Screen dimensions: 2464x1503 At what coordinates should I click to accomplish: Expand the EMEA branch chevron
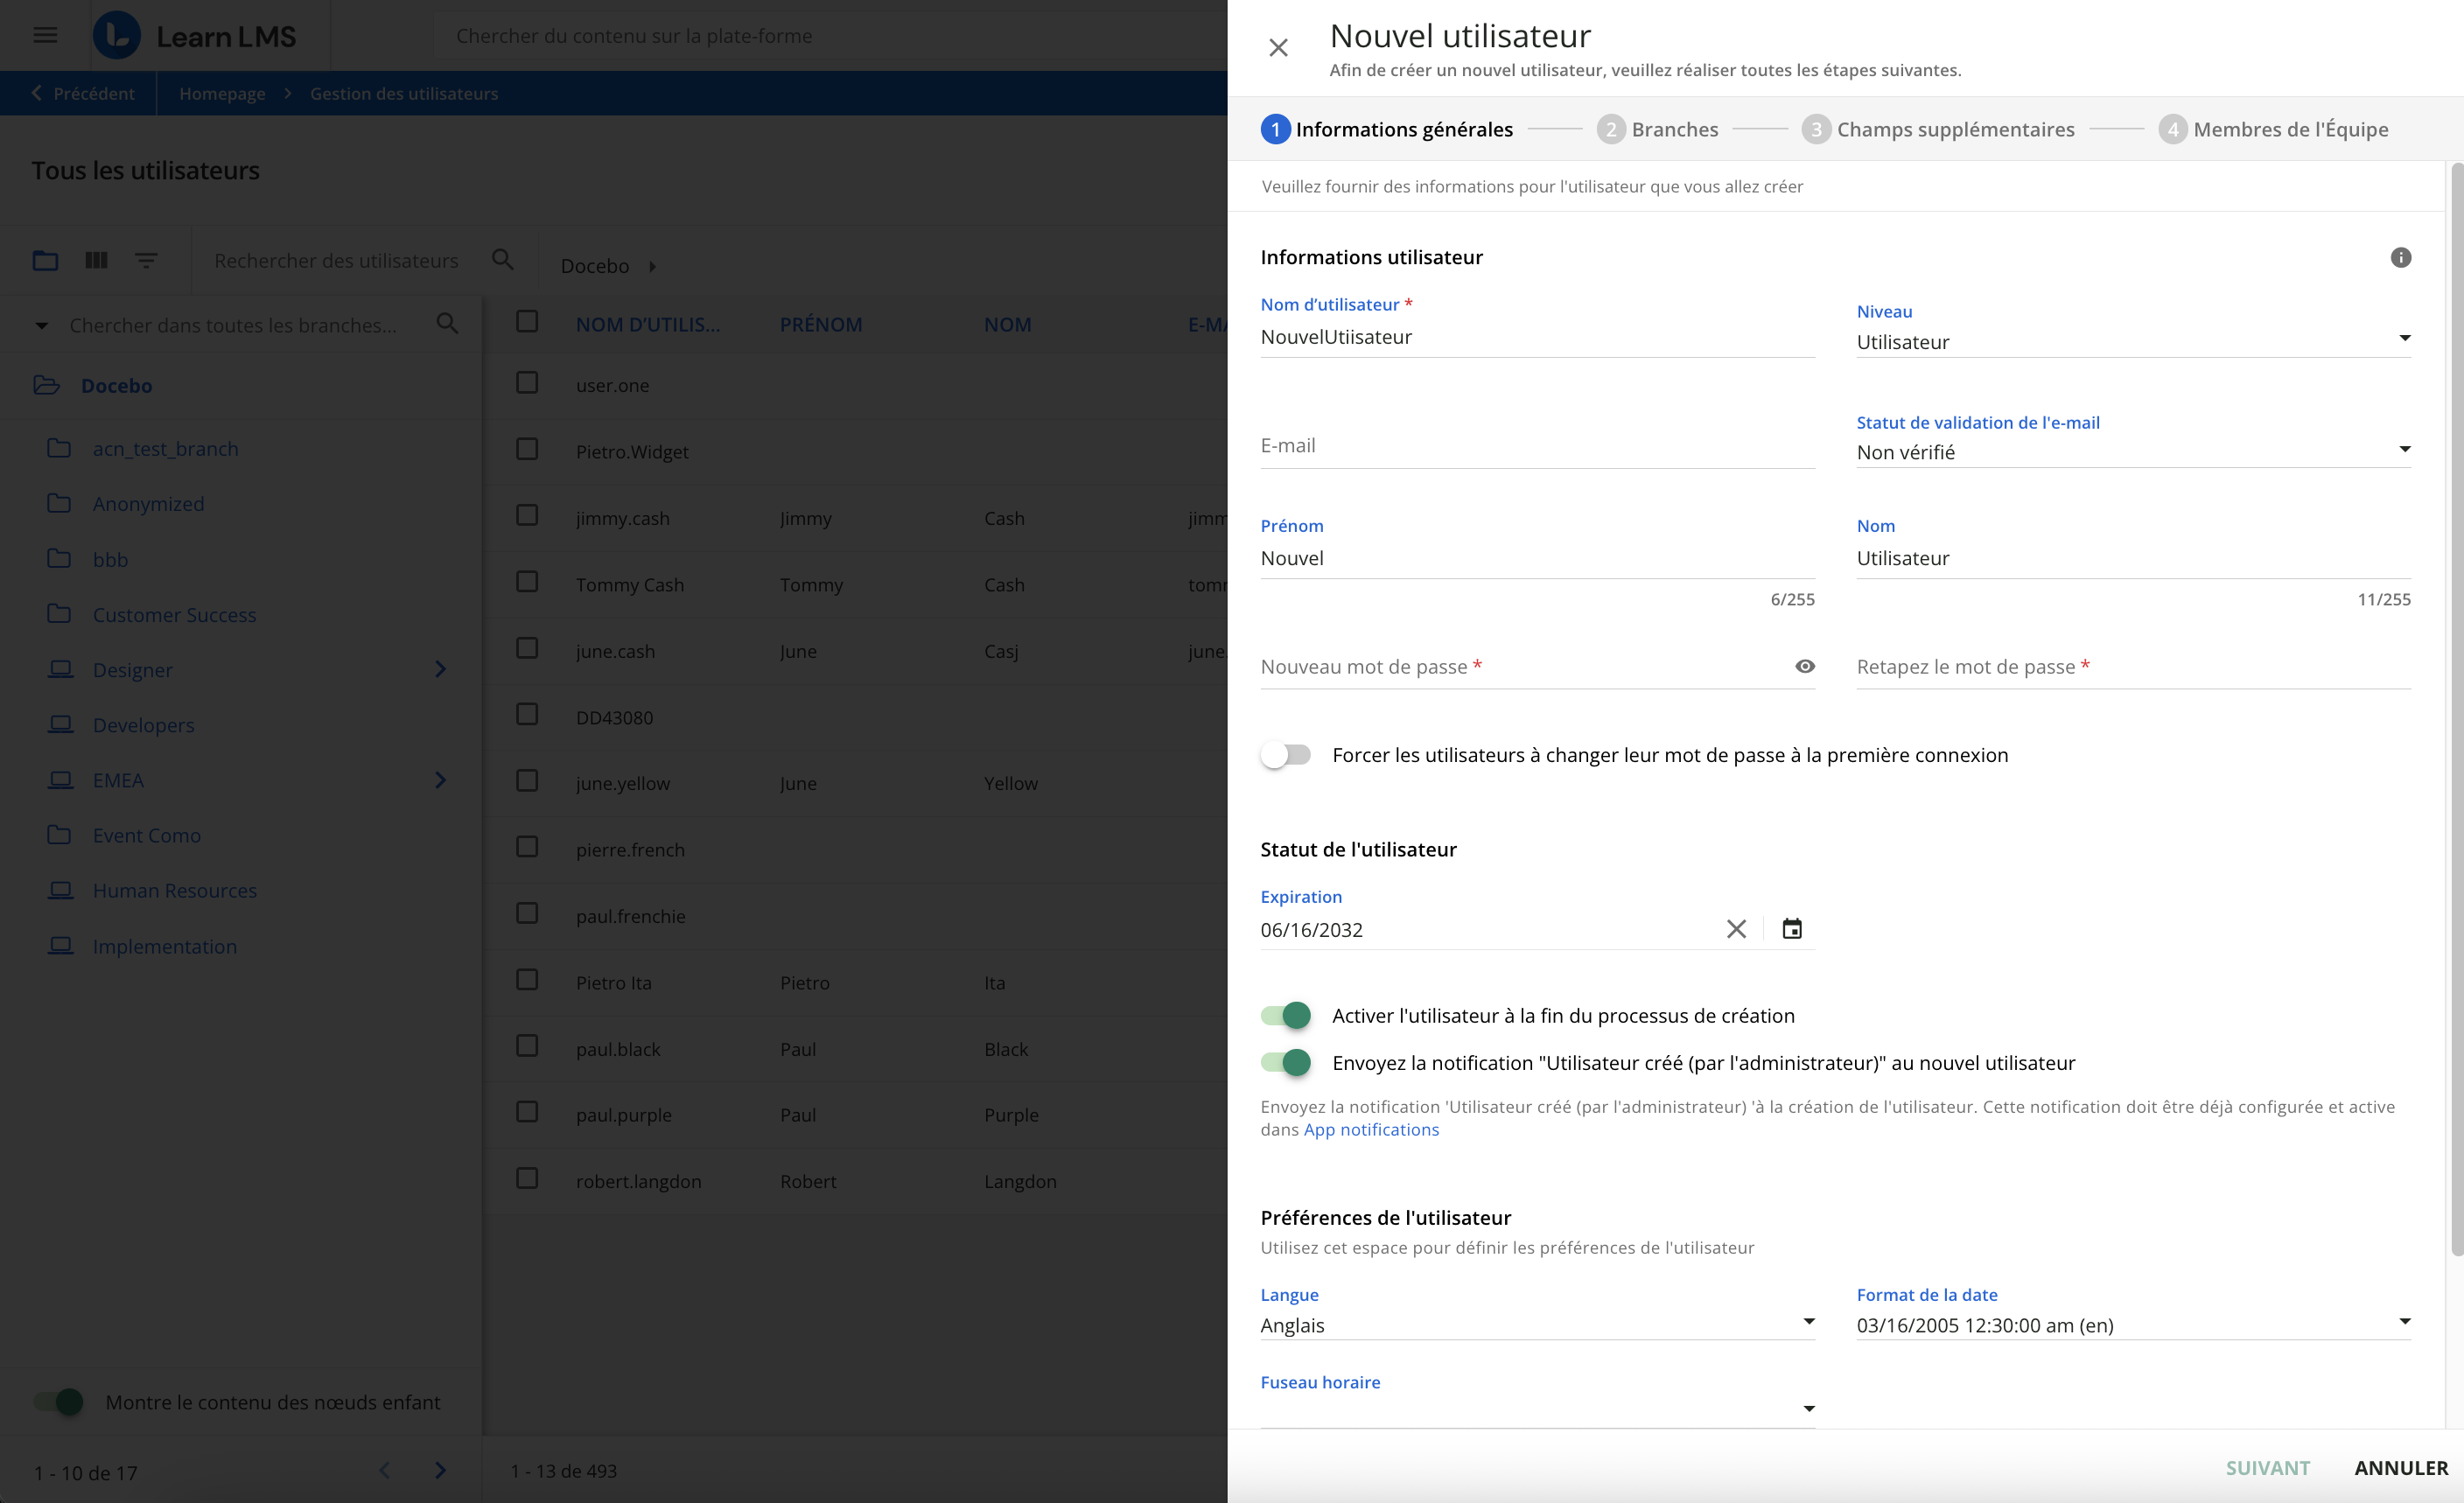[440, 780]
